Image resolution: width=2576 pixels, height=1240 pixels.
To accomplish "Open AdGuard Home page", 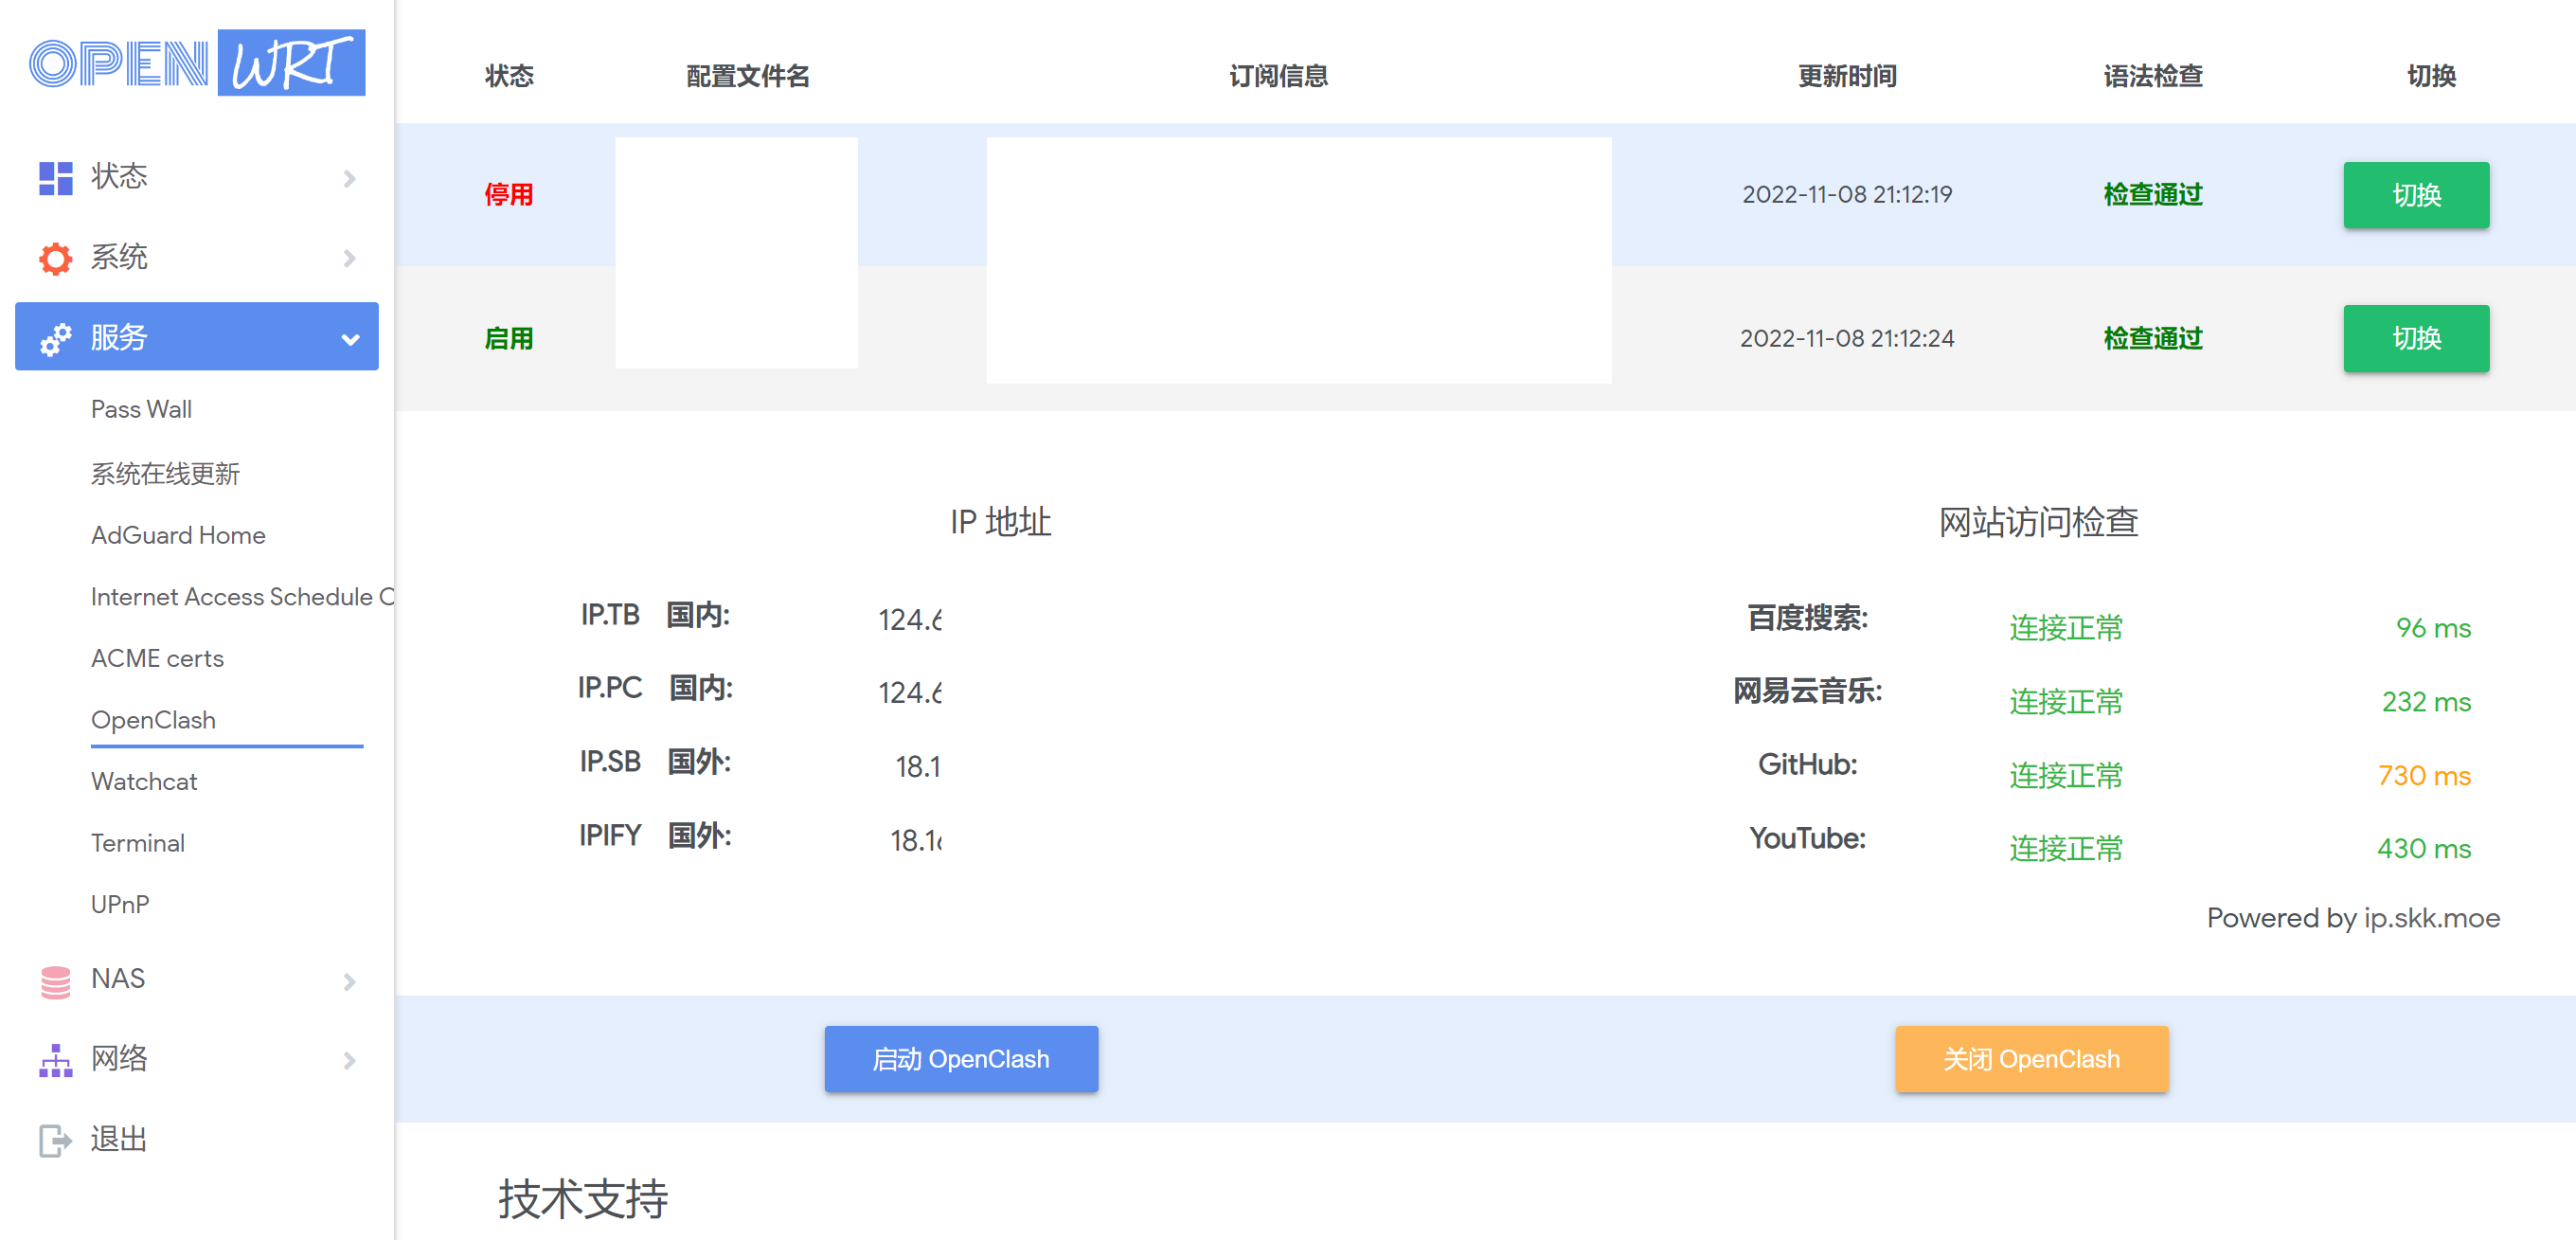I will coord(178,535).
